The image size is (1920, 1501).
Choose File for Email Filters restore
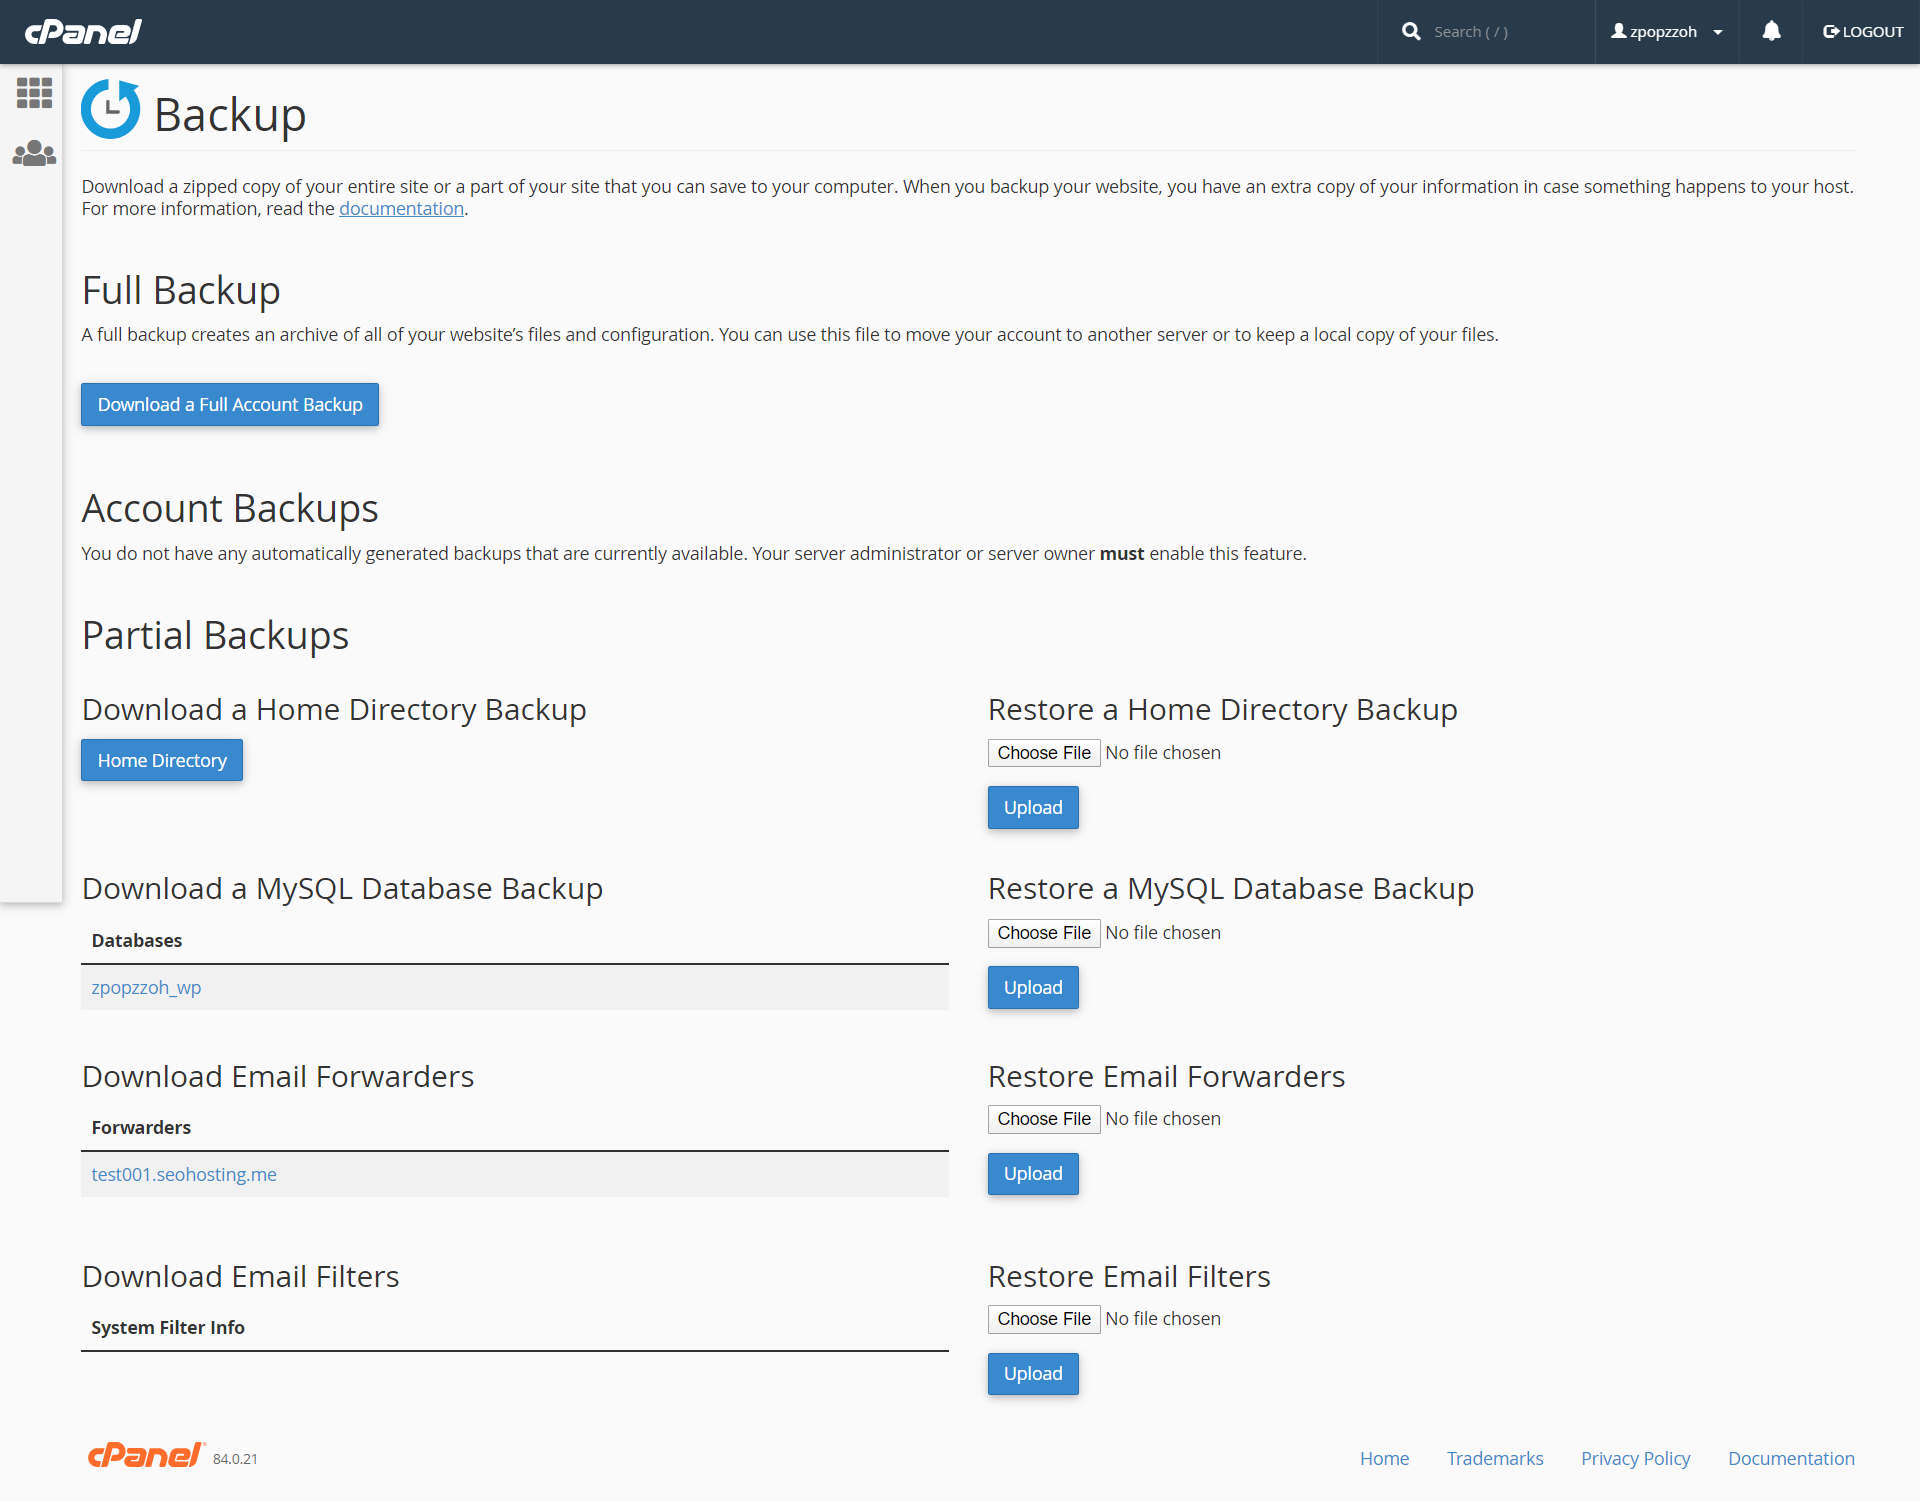1044,1319
